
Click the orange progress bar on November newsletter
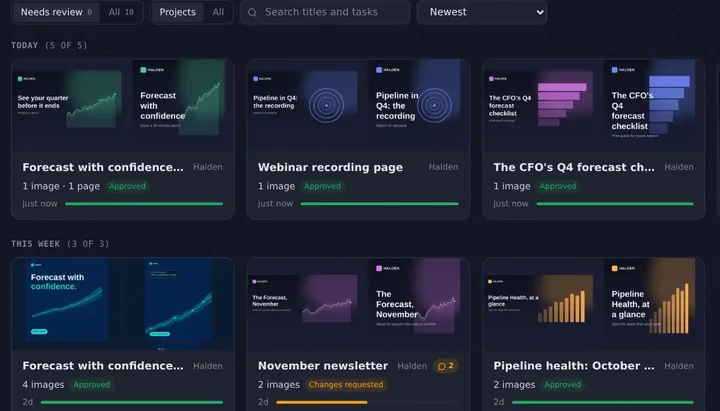(321, 402)
